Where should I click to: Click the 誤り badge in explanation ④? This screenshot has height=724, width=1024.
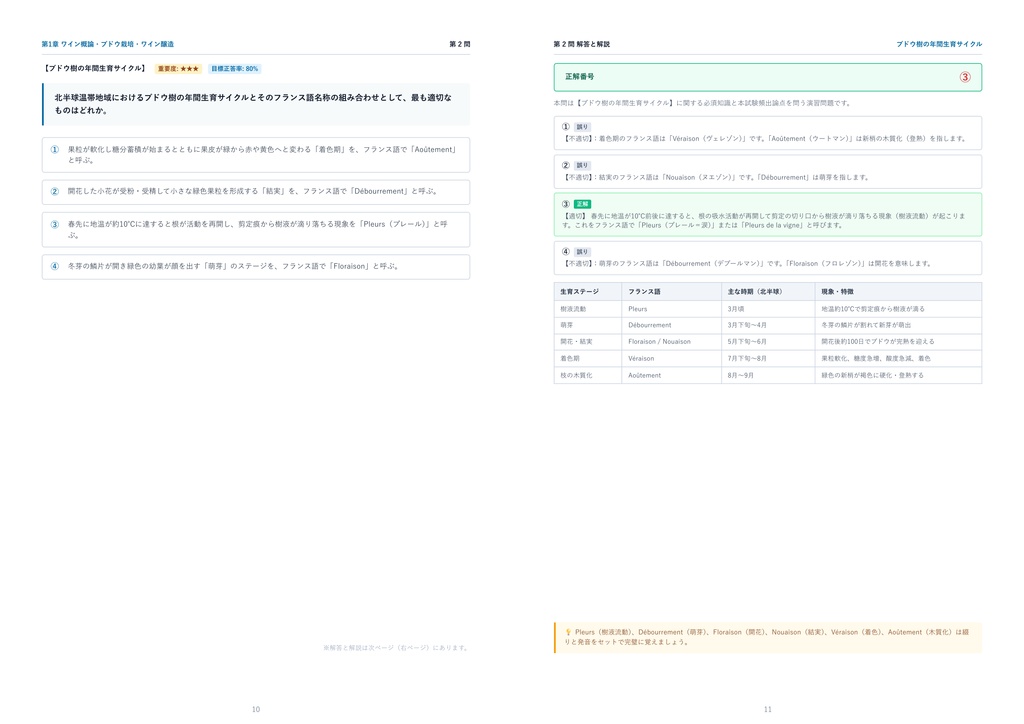(582, 252)
